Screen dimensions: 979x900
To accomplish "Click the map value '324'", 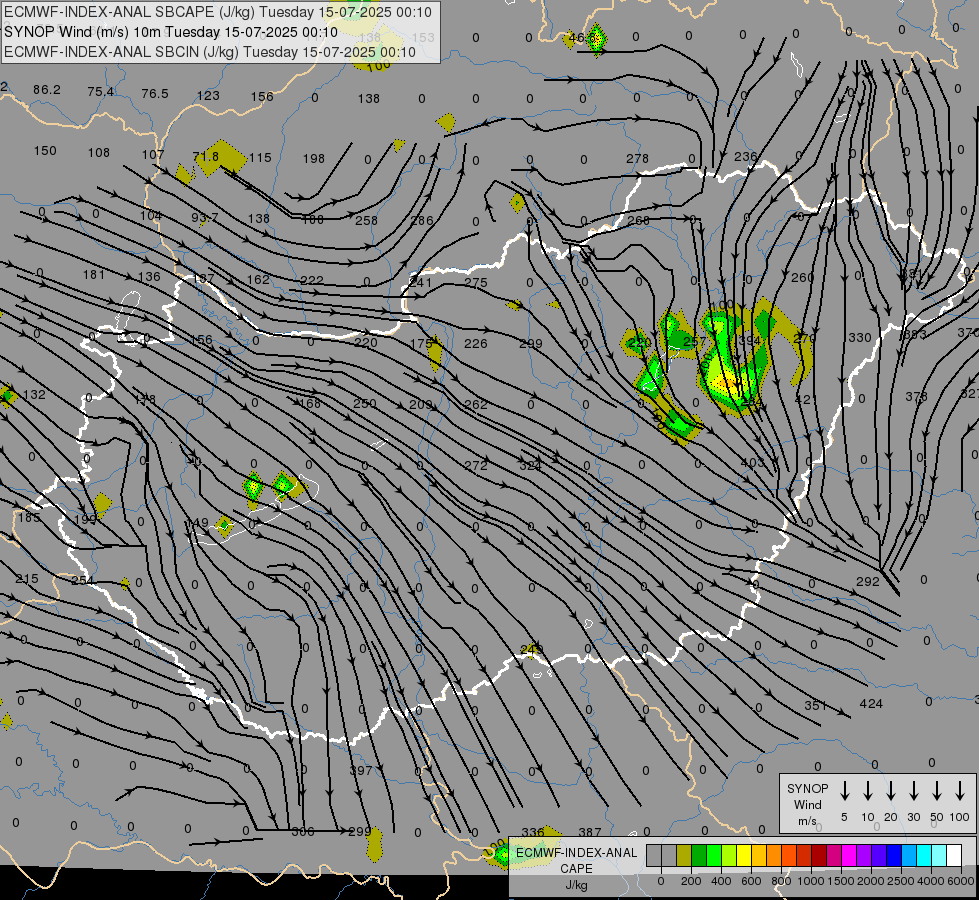I will coord(530,466).
